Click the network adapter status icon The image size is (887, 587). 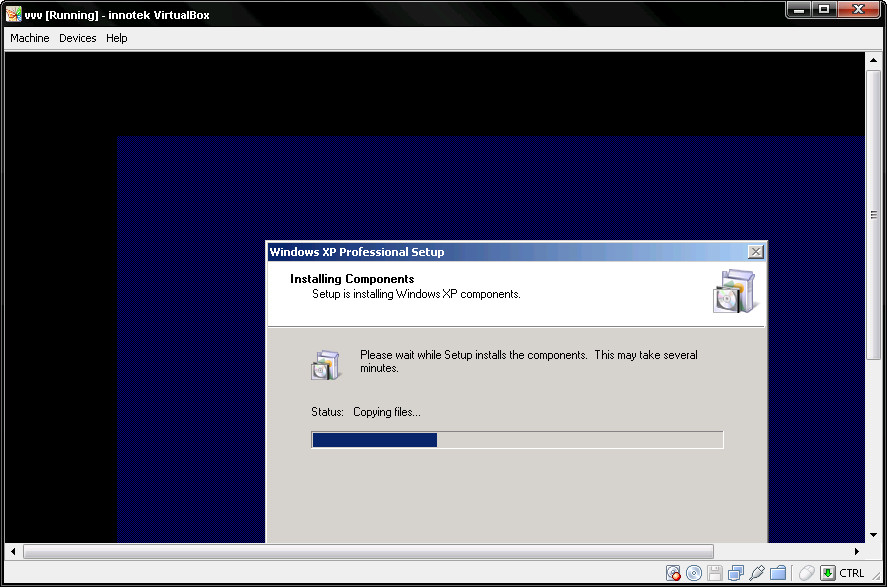point(736,573)
